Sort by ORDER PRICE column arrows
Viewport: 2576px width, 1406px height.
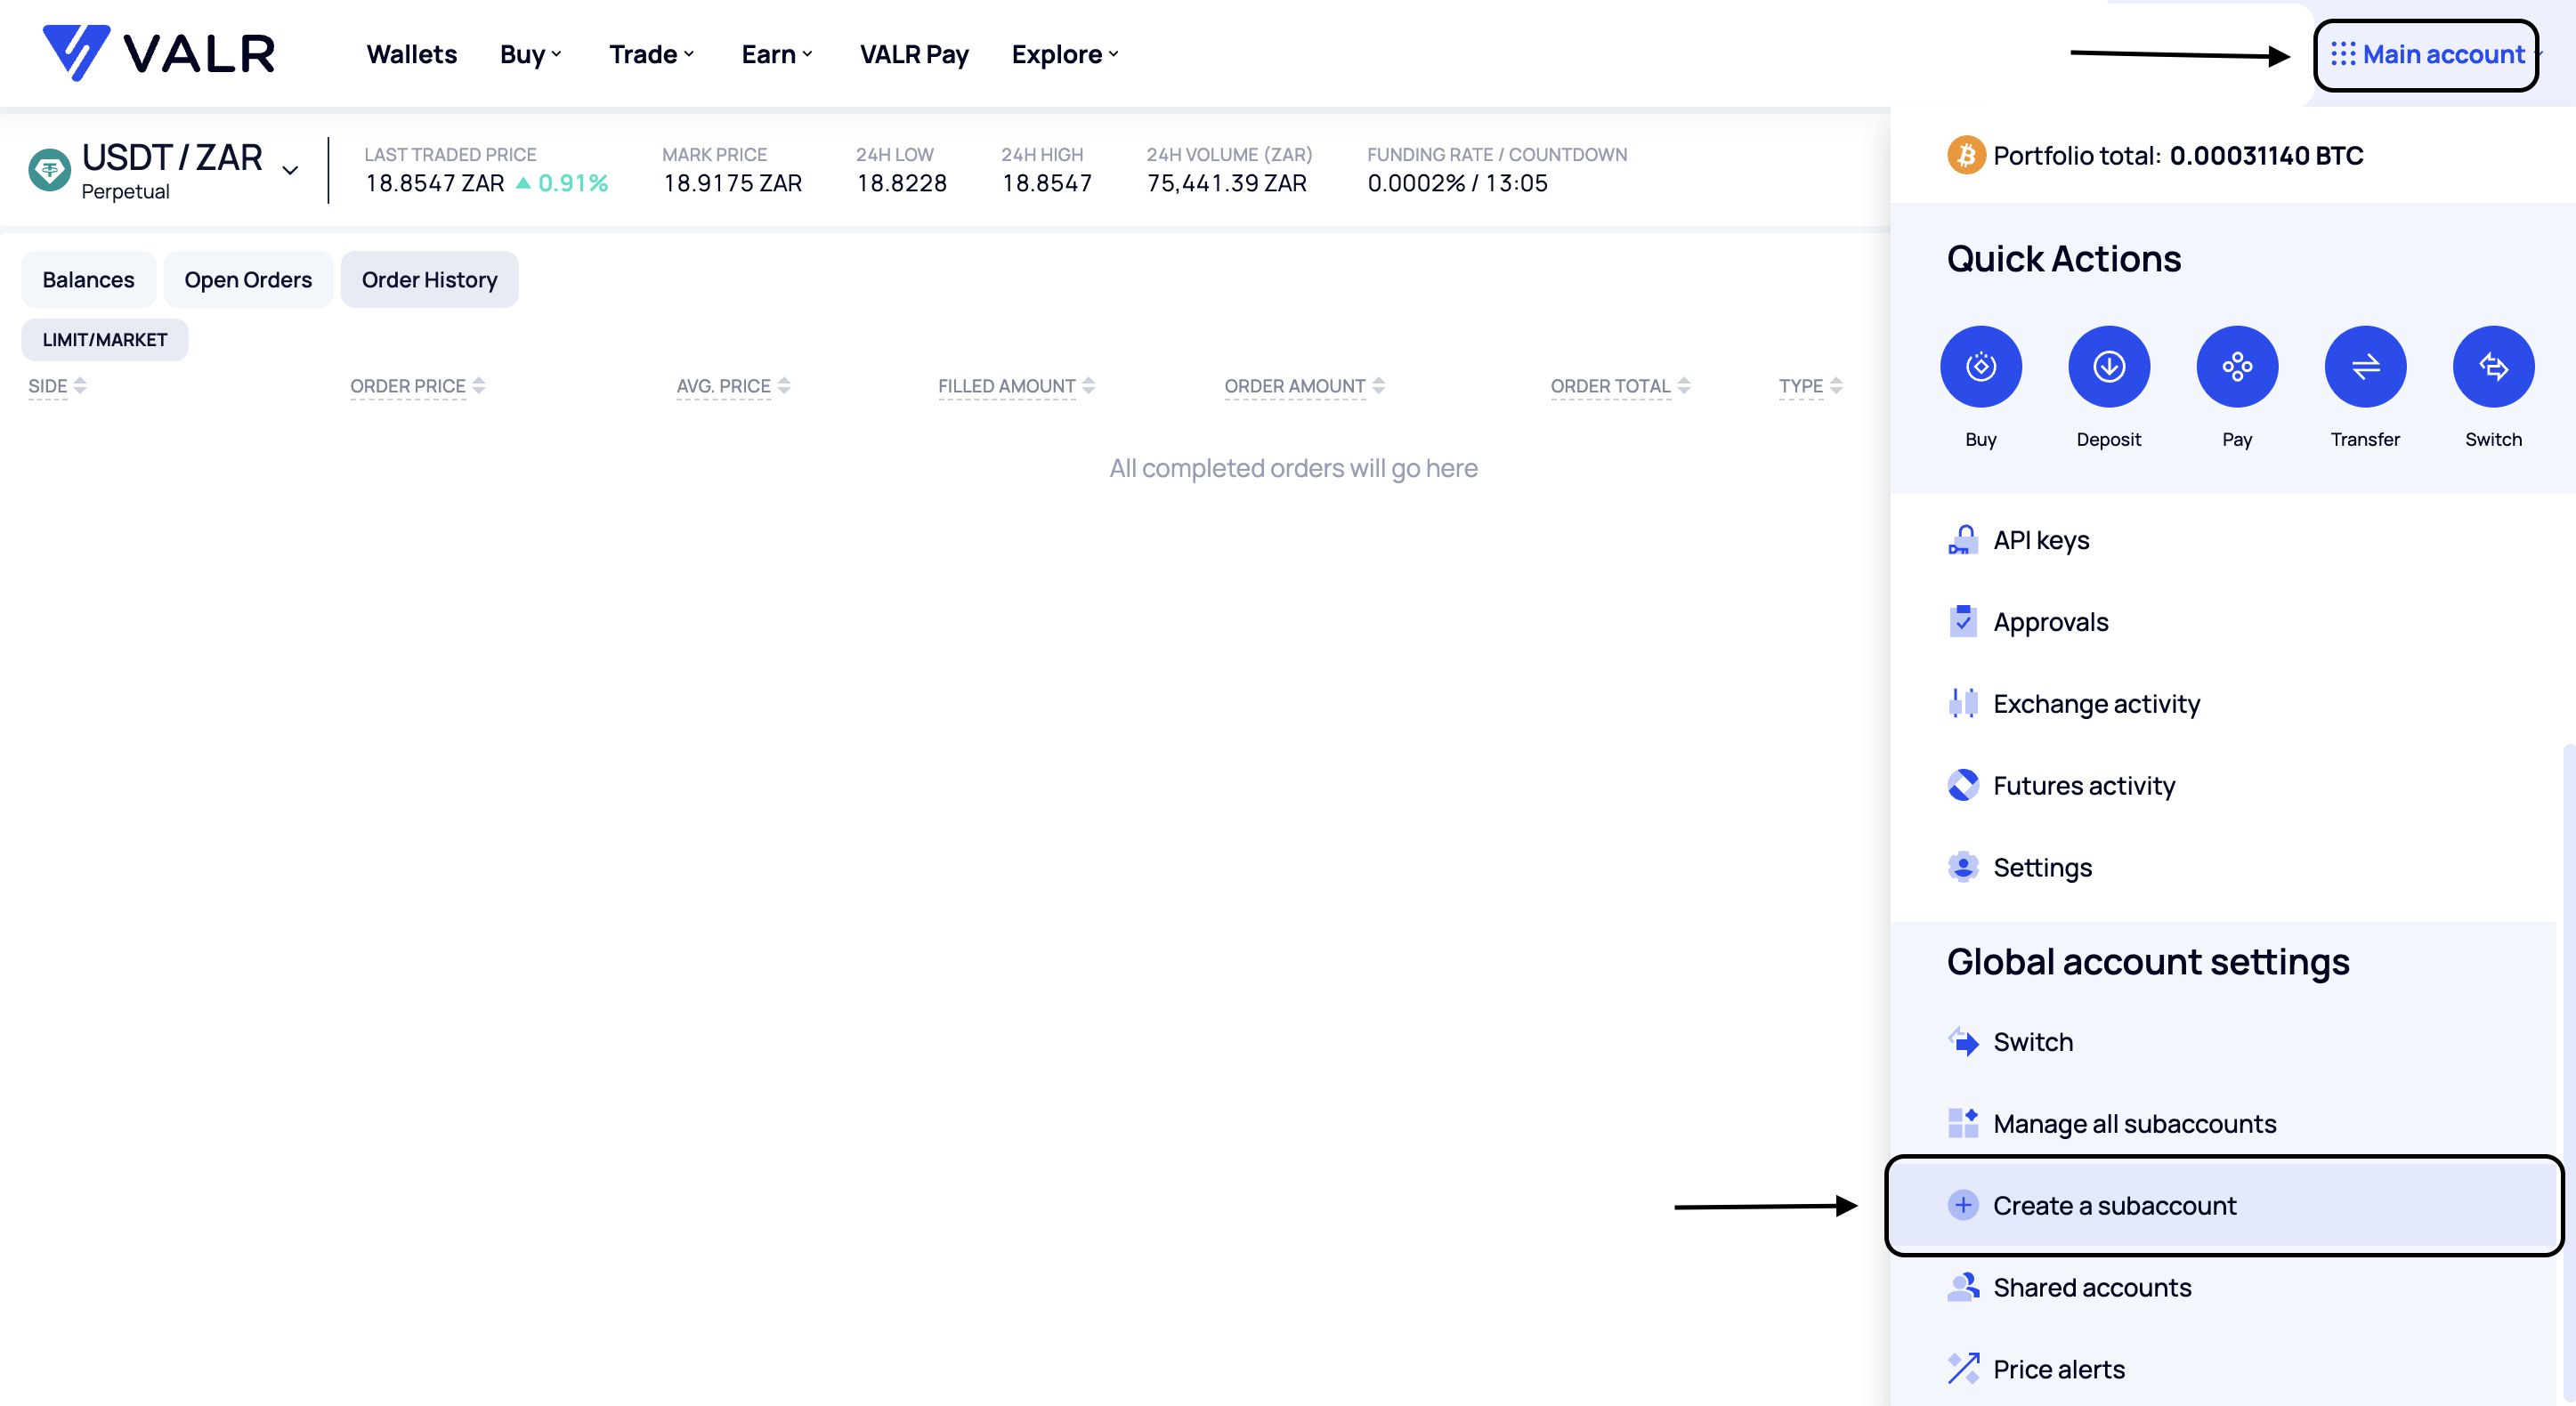click(479, 386)
